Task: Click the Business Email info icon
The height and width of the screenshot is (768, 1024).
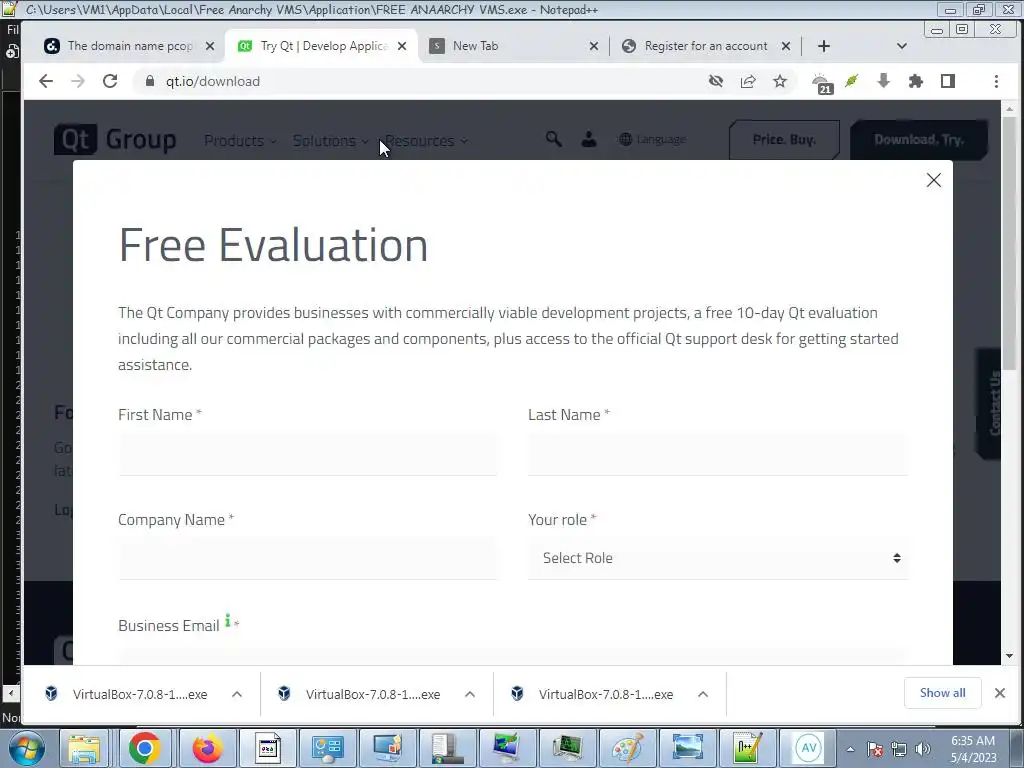Action: coord(228,620)
